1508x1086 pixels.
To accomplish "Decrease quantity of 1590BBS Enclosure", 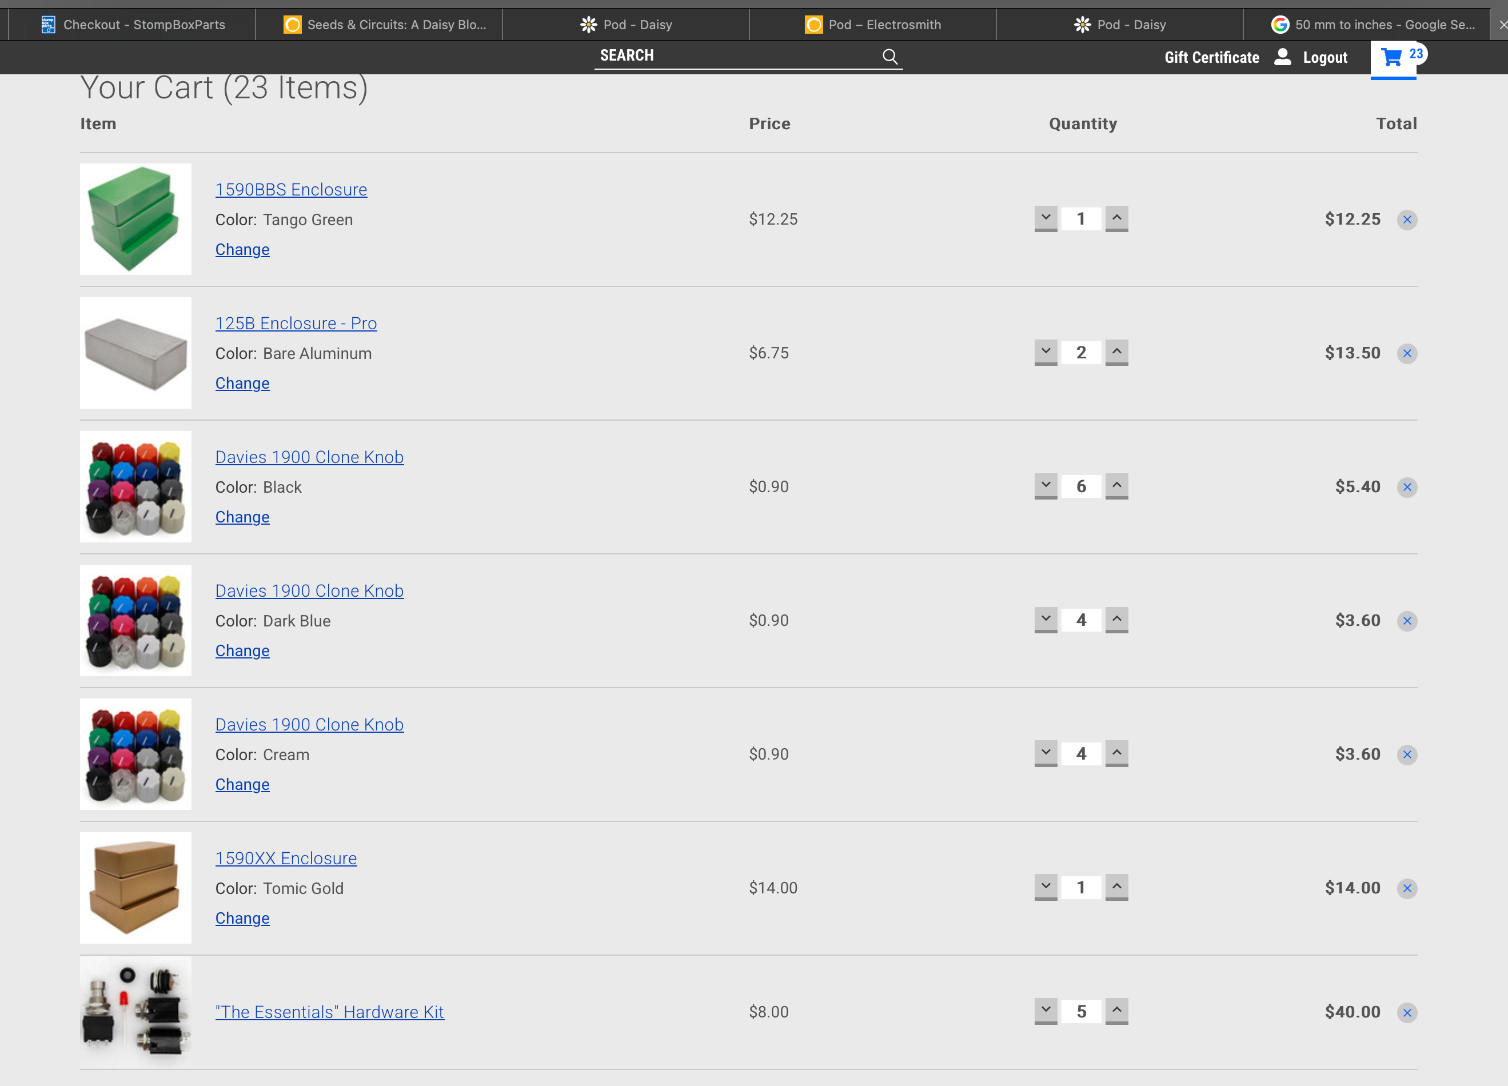I will pos(1046,219).
